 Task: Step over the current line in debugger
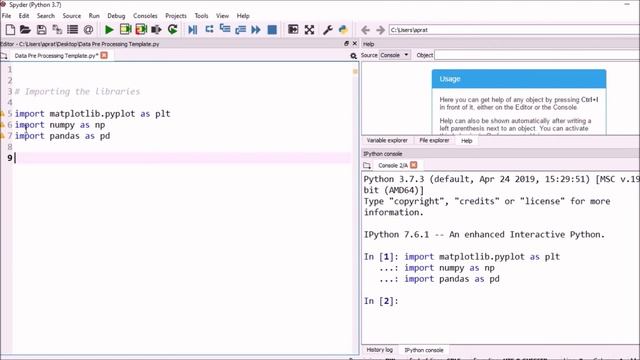click(x=209, y=29)
